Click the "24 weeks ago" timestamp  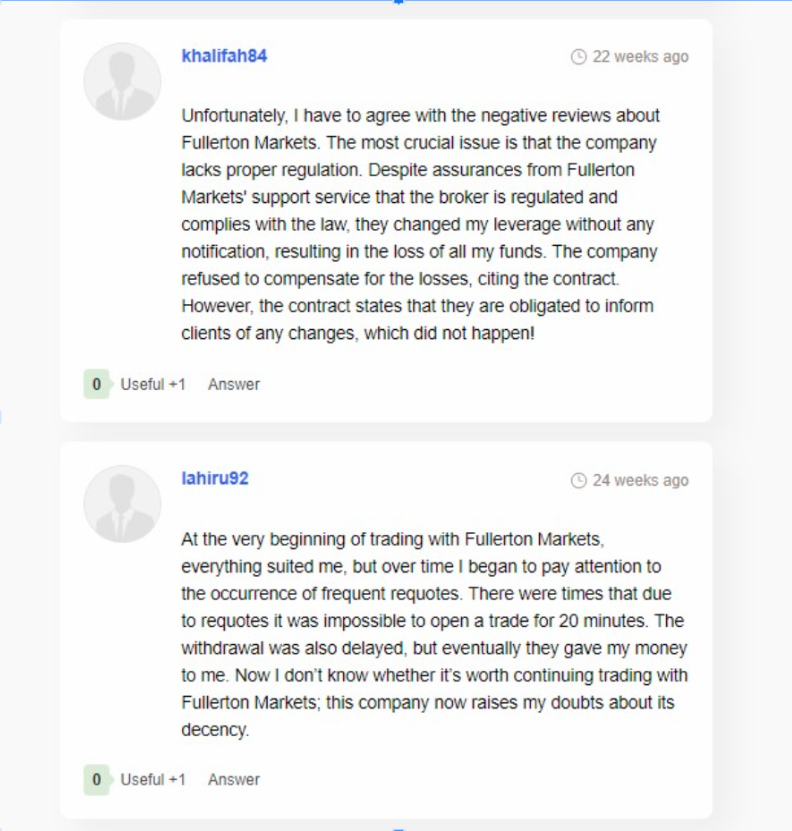640,481
